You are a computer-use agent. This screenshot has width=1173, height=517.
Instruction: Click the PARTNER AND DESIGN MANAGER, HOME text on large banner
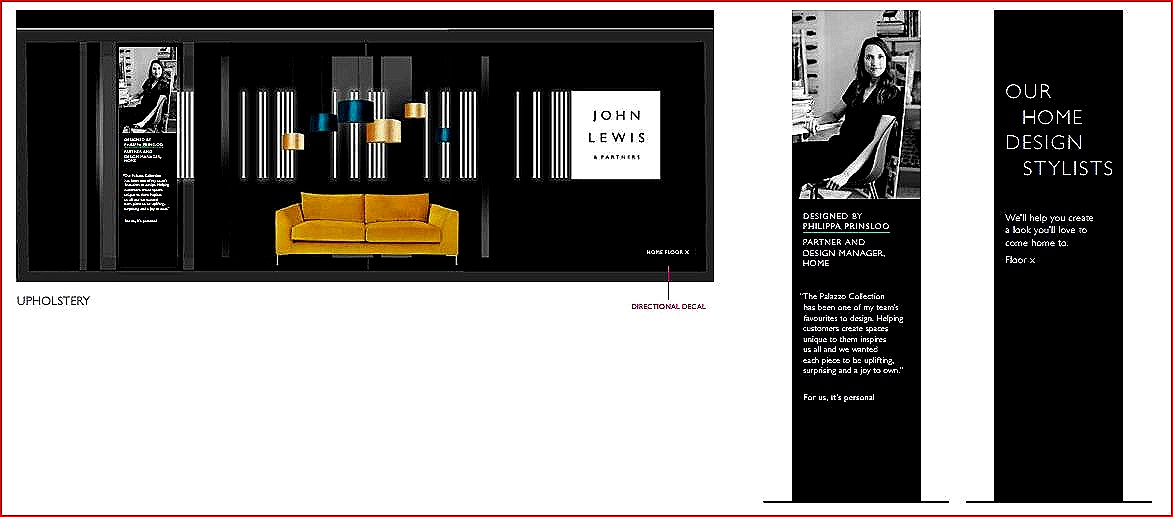[845, 253]
